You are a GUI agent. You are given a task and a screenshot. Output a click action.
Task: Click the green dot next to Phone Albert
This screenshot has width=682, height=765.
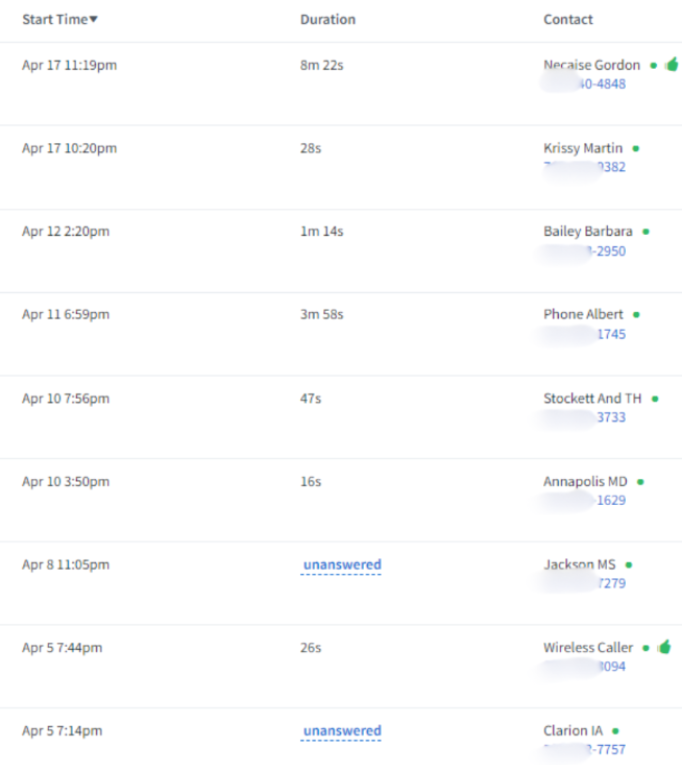coord(636,314)
